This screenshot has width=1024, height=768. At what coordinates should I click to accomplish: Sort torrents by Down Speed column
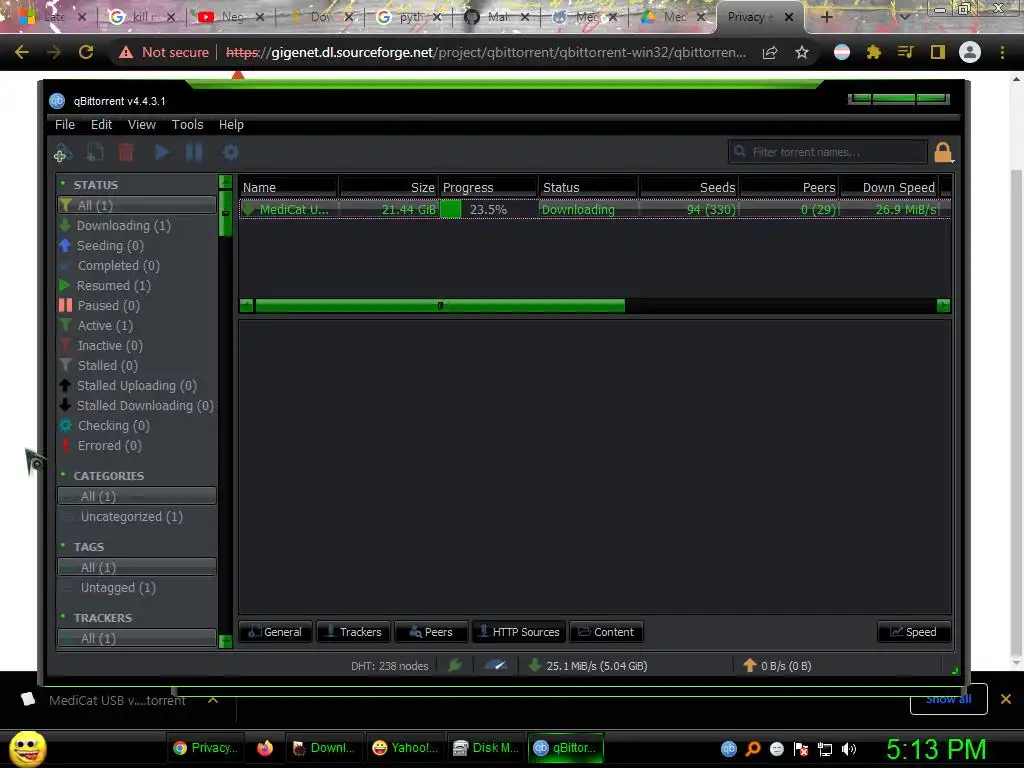click(889, 187)
